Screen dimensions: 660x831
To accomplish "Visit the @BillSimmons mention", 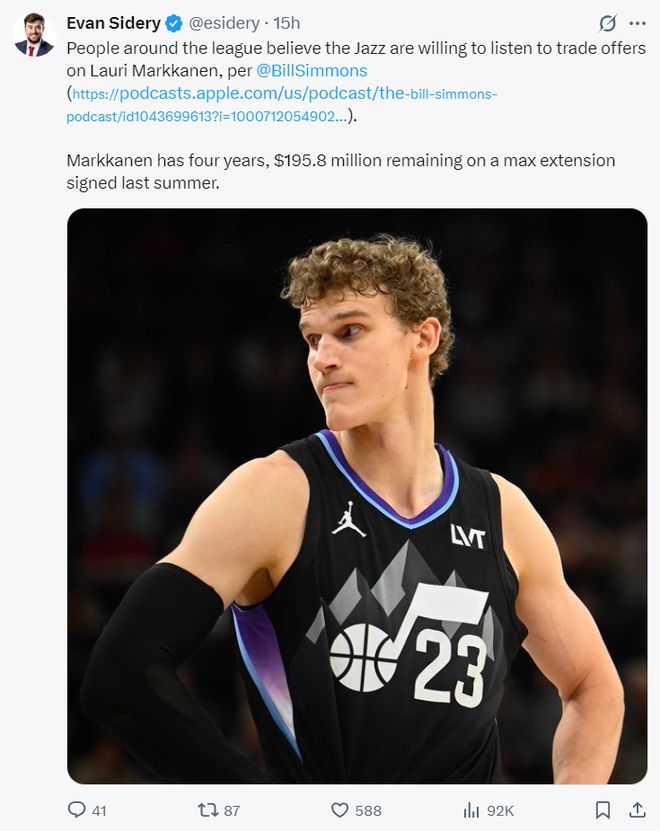I will (312, 71).
